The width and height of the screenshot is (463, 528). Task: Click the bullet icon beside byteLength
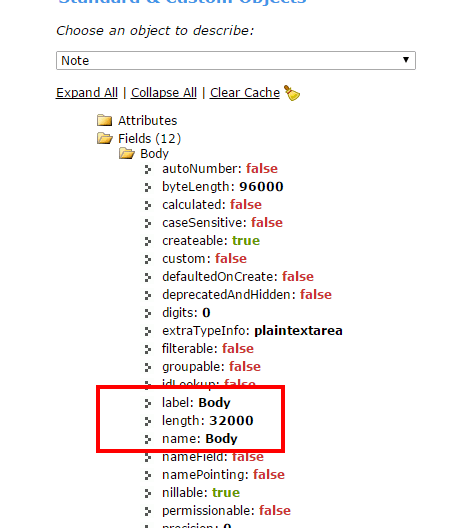coord(148,187)
